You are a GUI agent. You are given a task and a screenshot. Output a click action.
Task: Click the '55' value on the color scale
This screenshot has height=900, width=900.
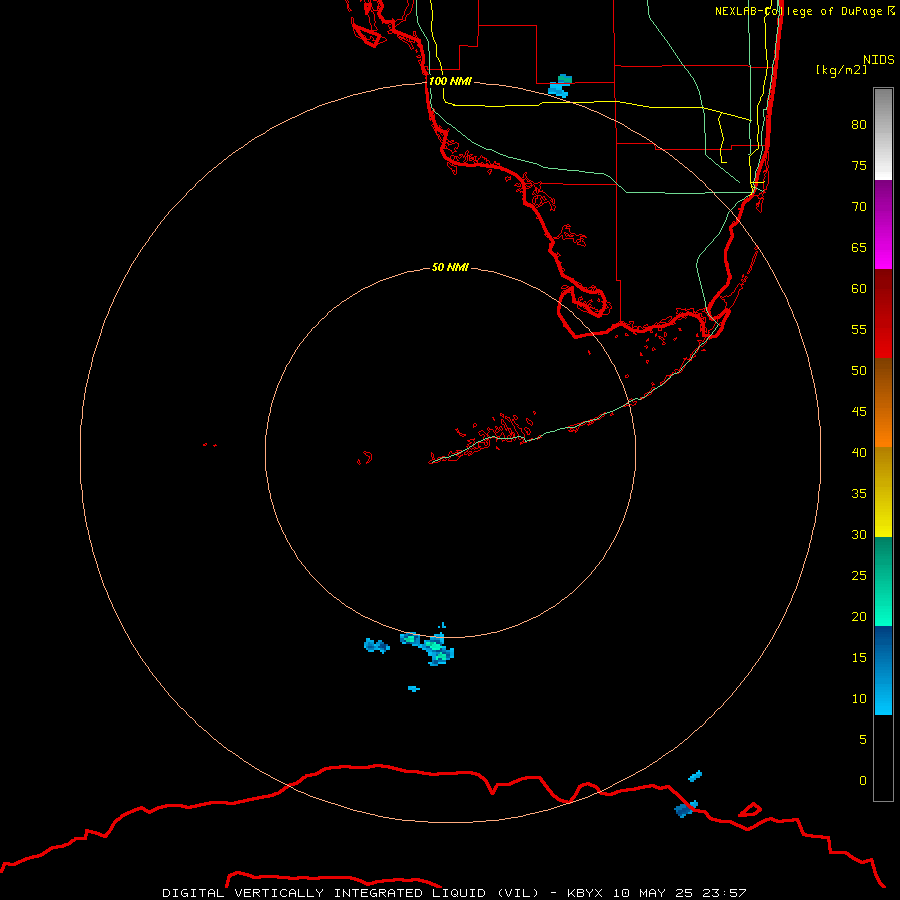(x=859, y=329)
